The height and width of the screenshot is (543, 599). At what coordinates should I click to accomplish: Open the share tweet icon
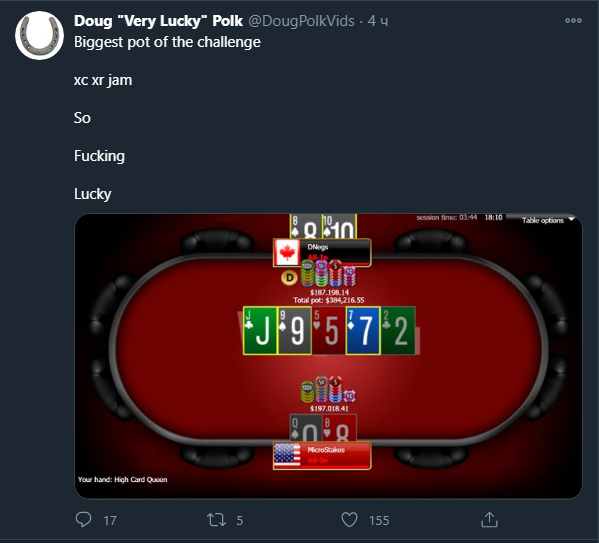click(489, 520)
